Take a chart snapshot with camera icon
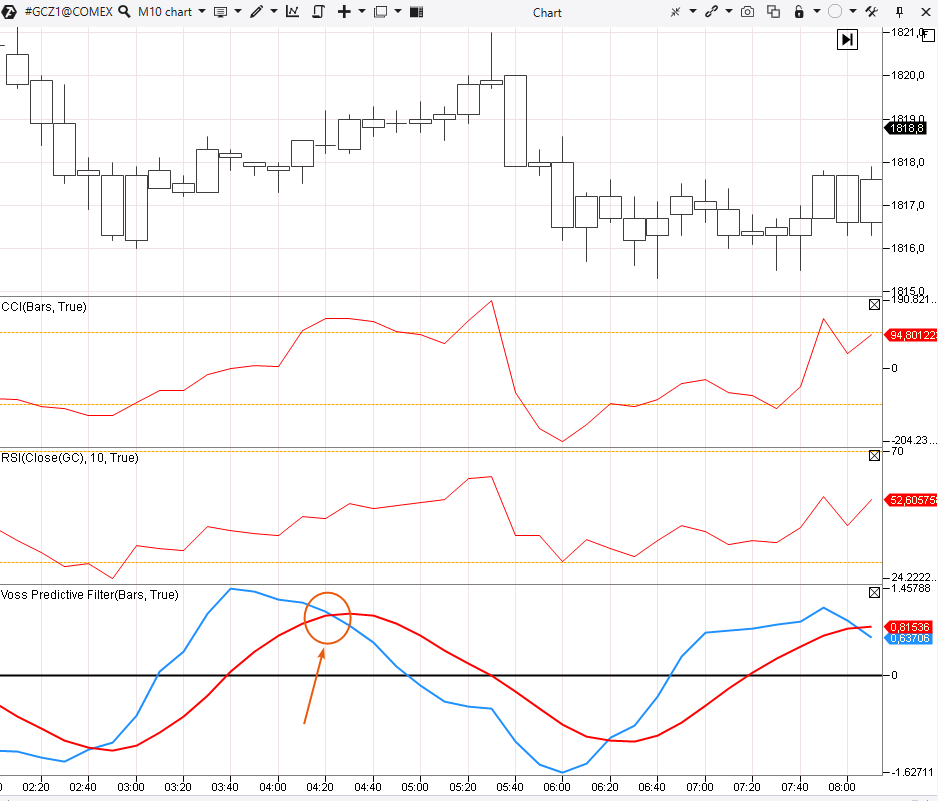 click(747, 12)
